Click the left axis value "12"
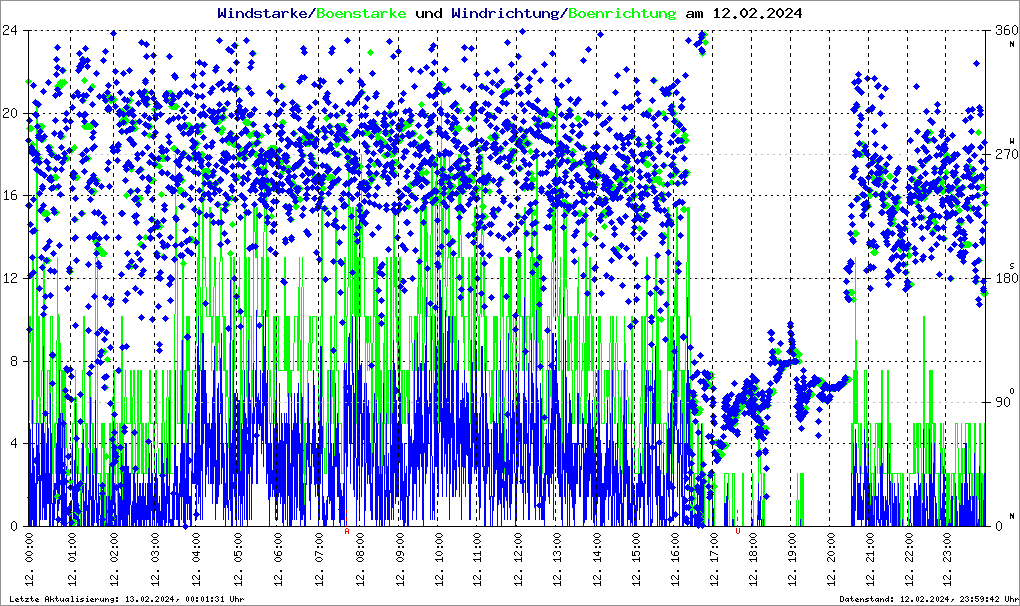1020x606 pixels. pyautogui.click(x=9, y=278)
